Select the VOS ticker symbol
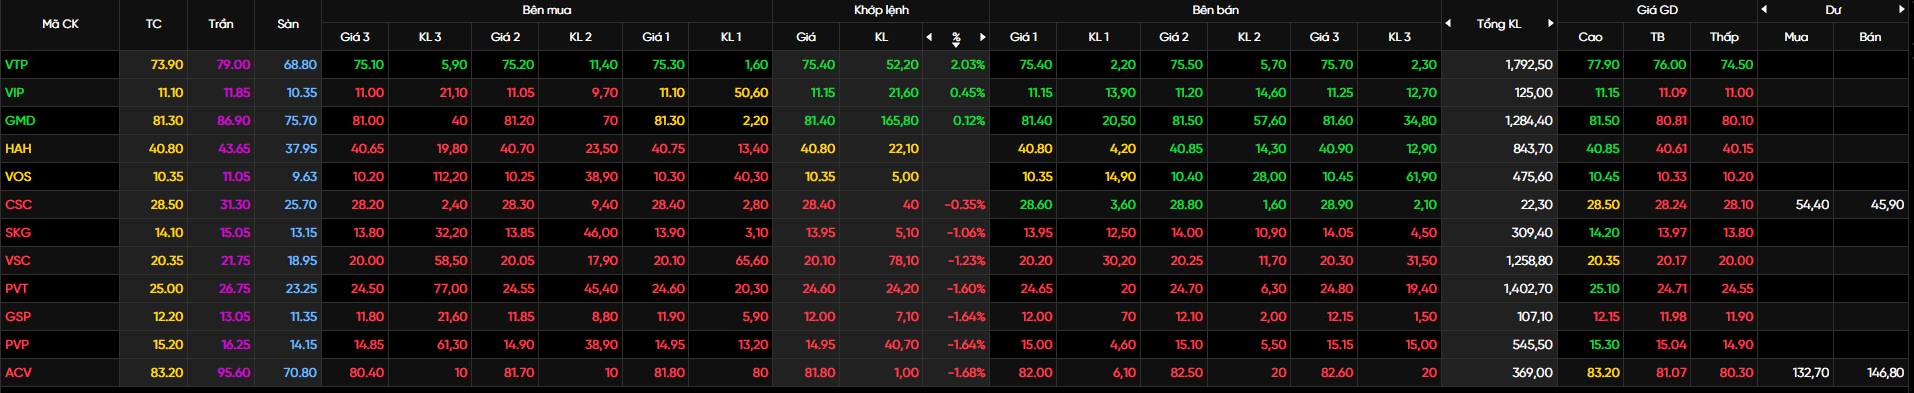The height and width of the screenshot is (393, 1914). [18, 177]
